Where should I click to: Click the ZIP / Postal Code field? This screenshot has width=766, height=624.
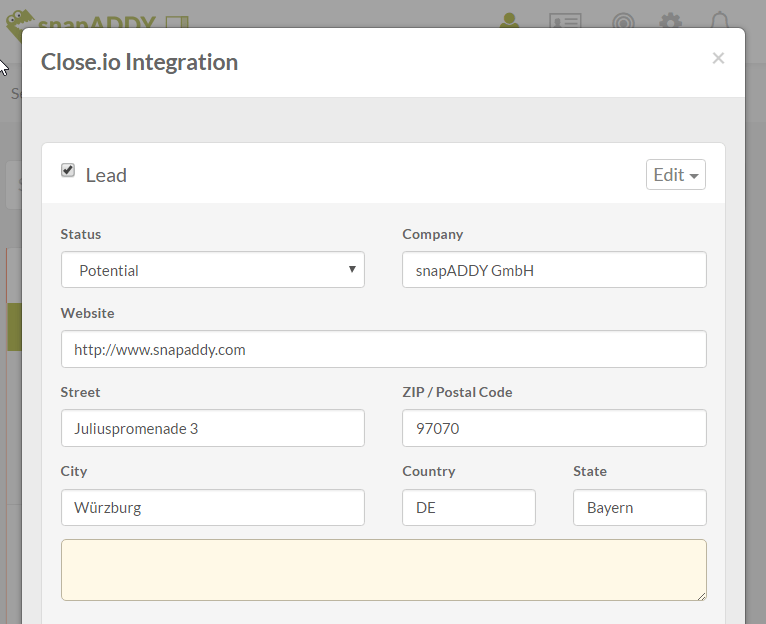[553, 428]
